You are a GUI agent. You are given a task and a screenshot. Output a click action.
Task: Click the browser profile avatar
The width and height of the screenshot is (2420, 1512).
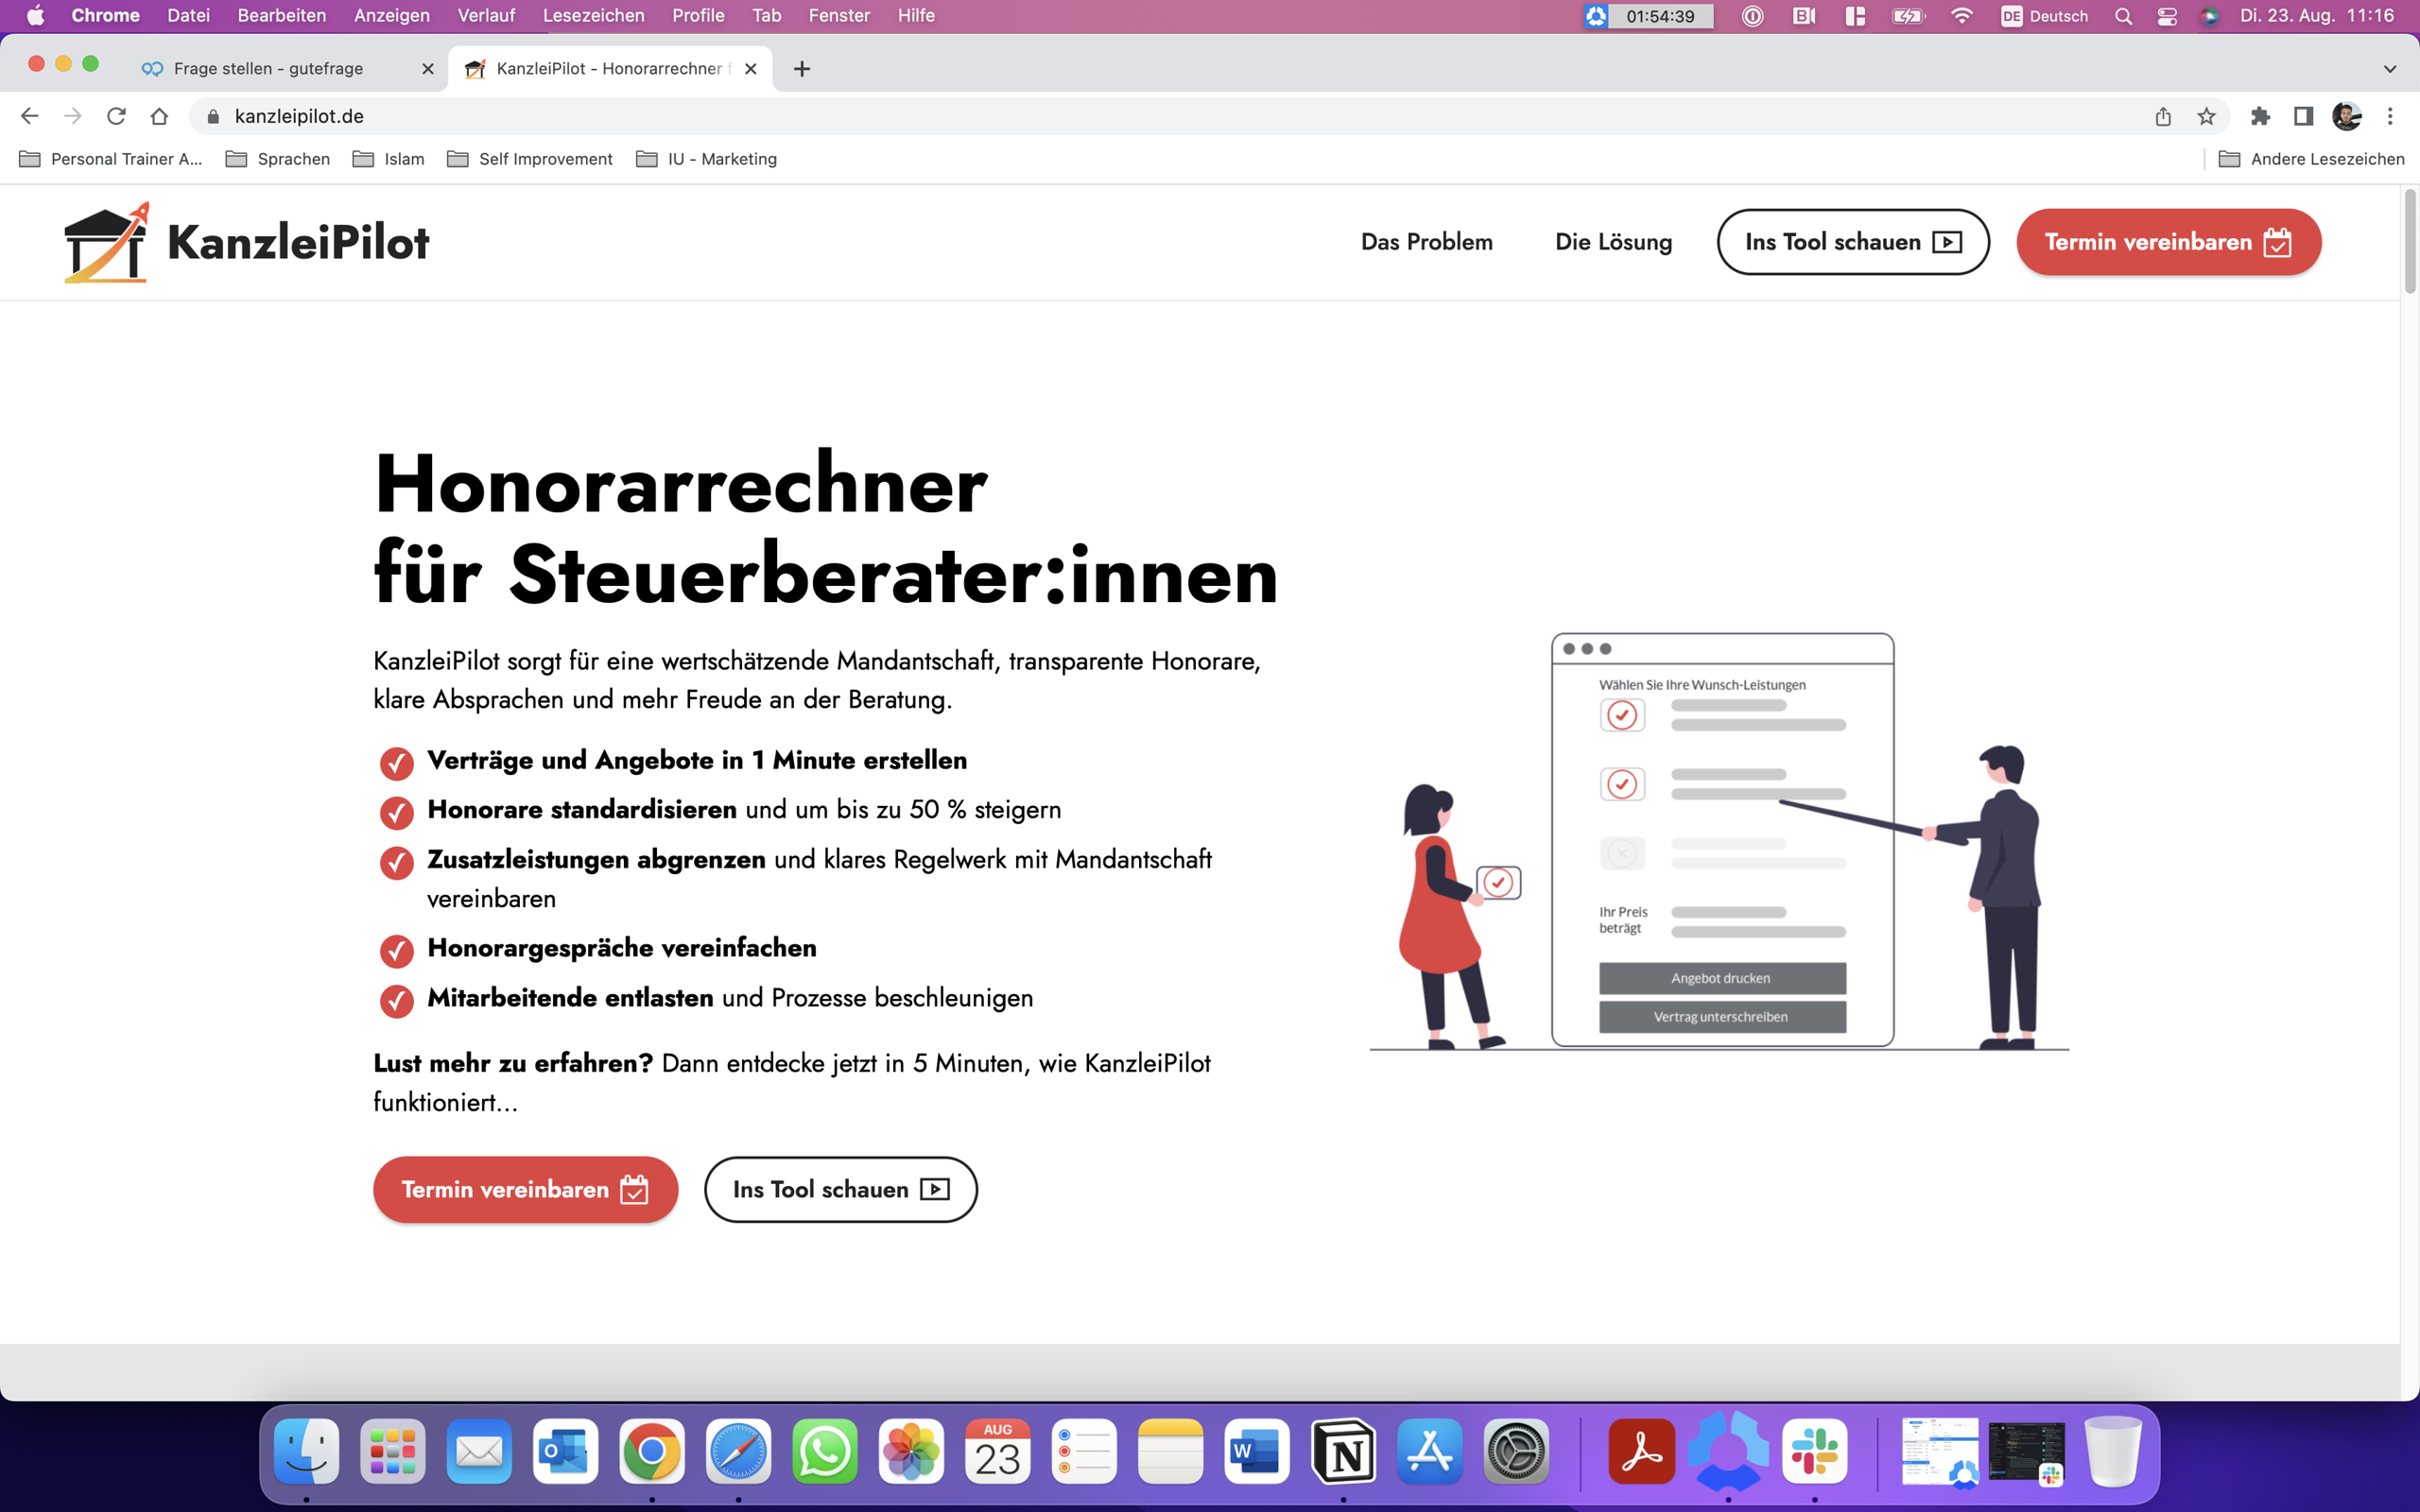2347,116
